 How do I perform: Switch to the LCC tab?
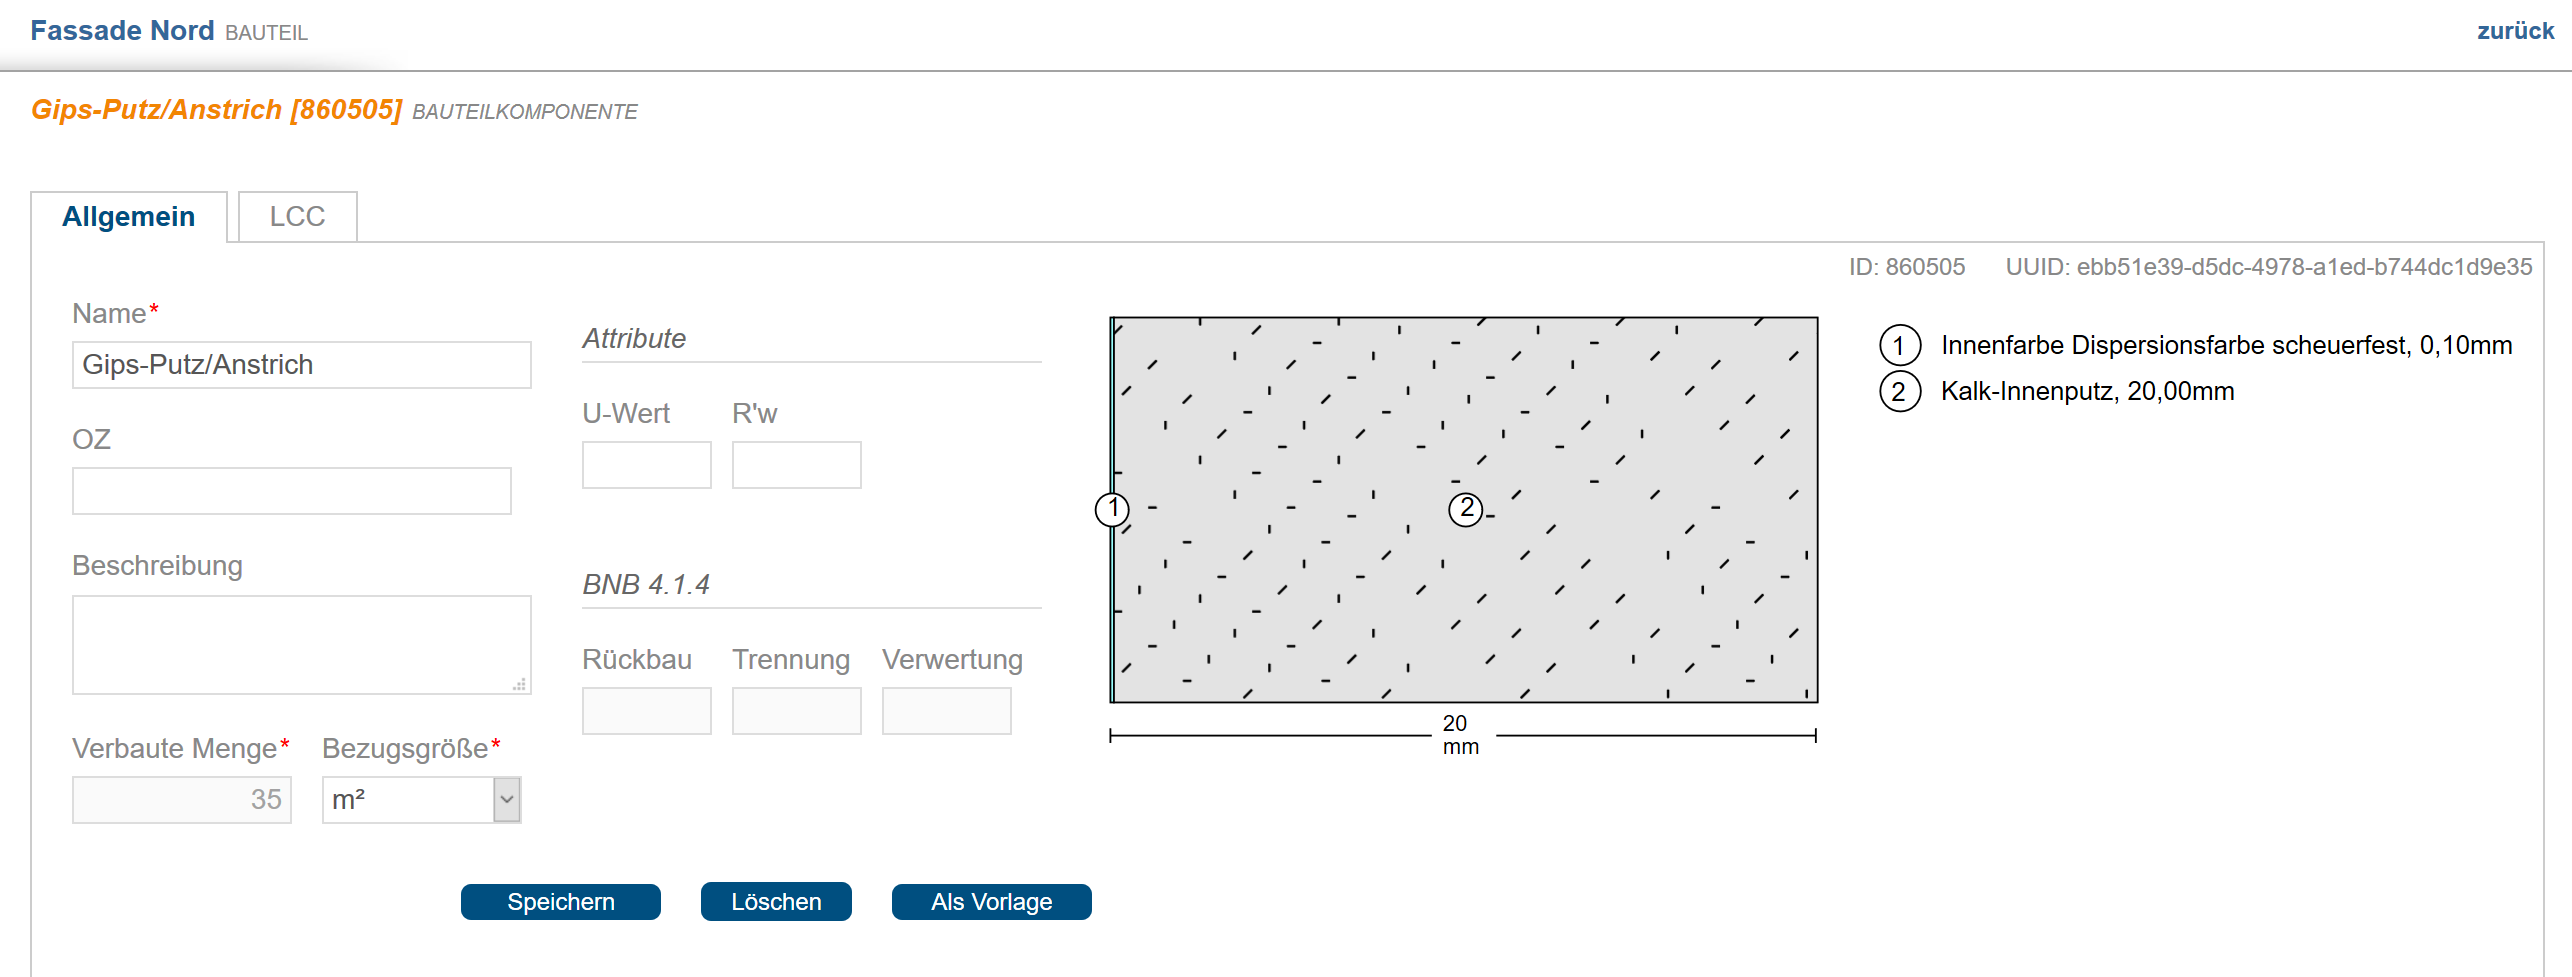click(x=297, y=217)
